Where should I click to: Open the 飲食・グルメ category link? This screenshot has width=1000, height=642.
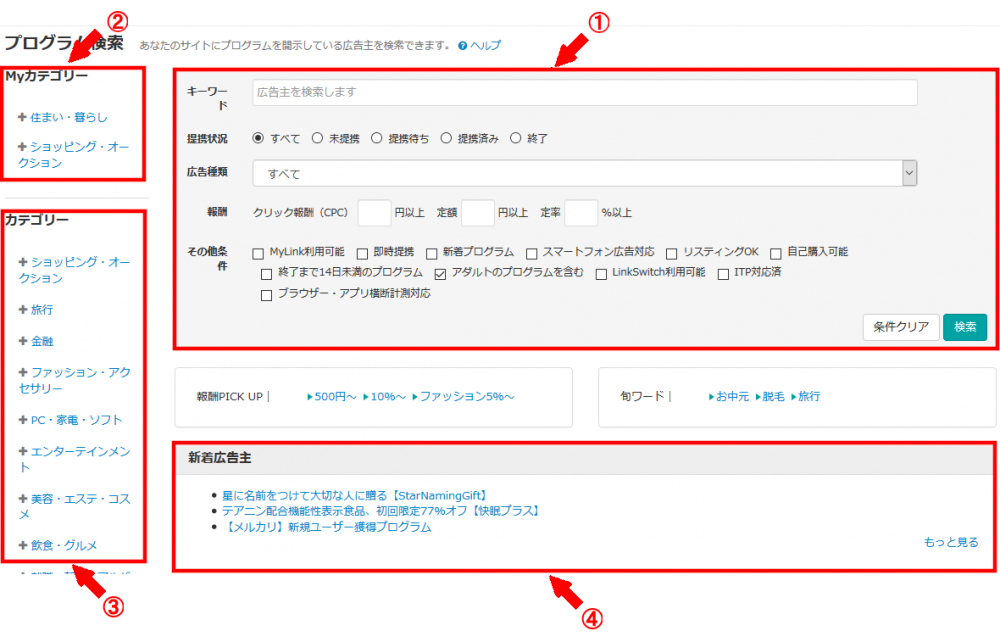coord(64,546)
